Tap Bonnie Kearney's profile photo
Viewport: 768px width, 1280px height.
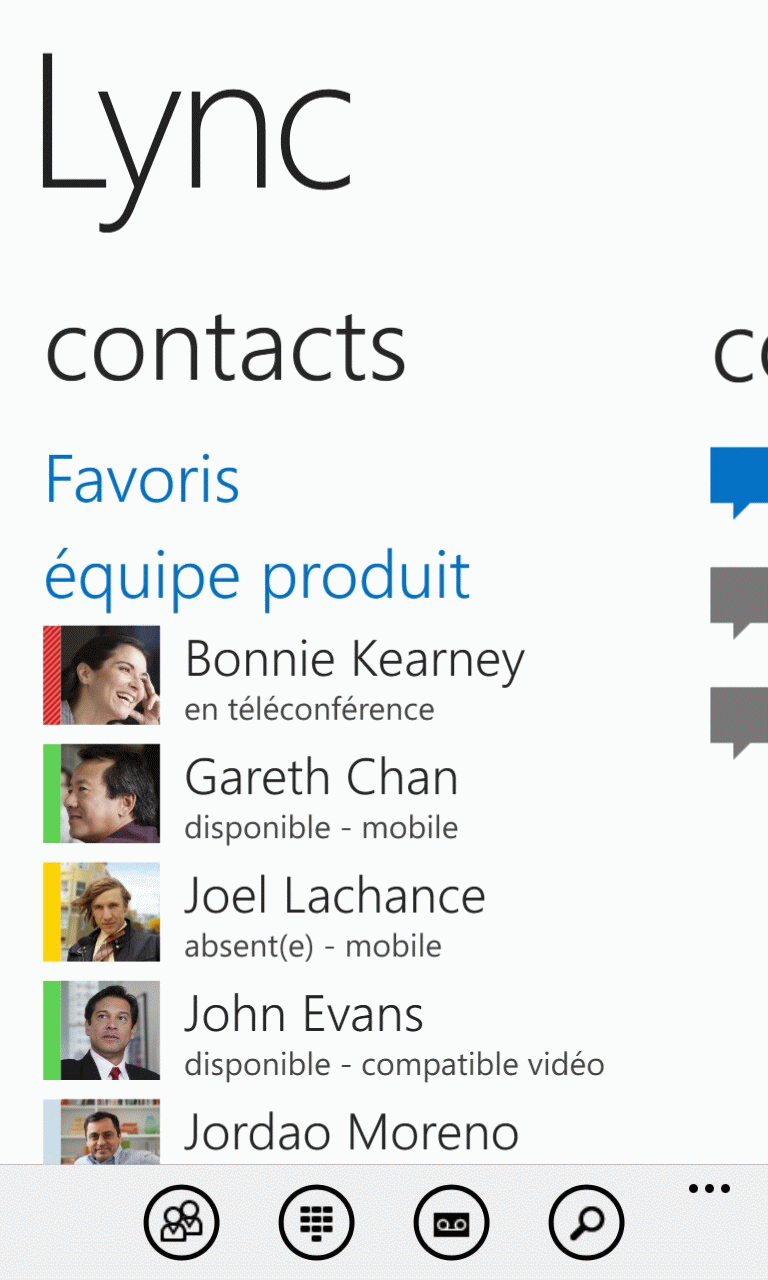click(110, 675)
